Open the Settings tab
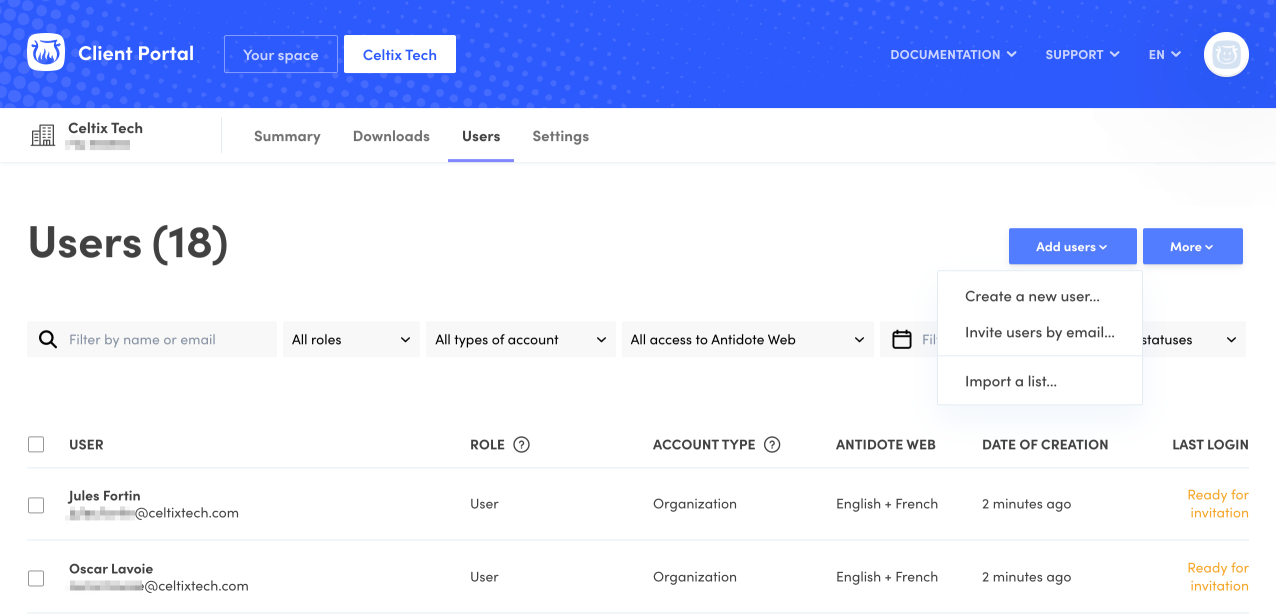1276x614 pixels. pyautogui.click(x=560, y=136)
